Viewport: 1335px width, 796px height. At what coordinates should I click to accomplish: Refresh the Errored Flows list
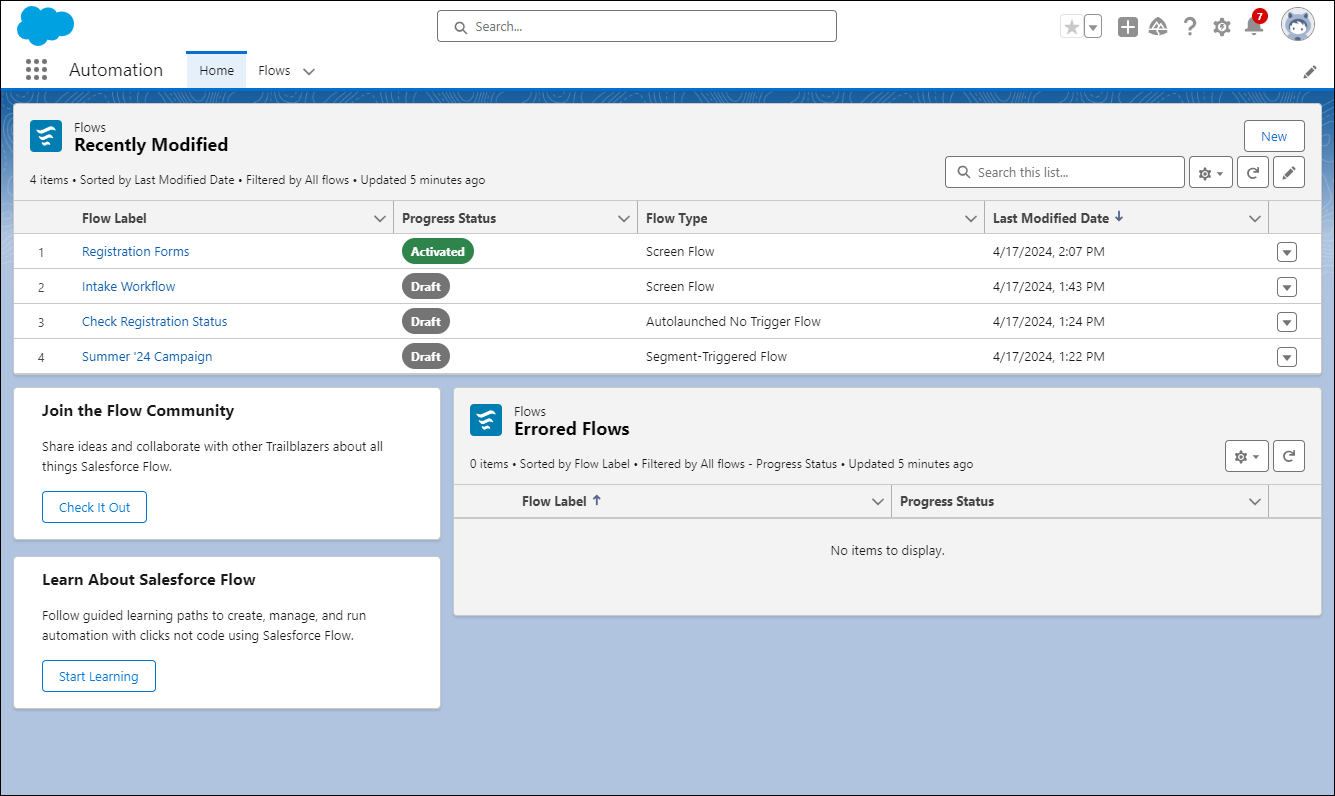1289,456
